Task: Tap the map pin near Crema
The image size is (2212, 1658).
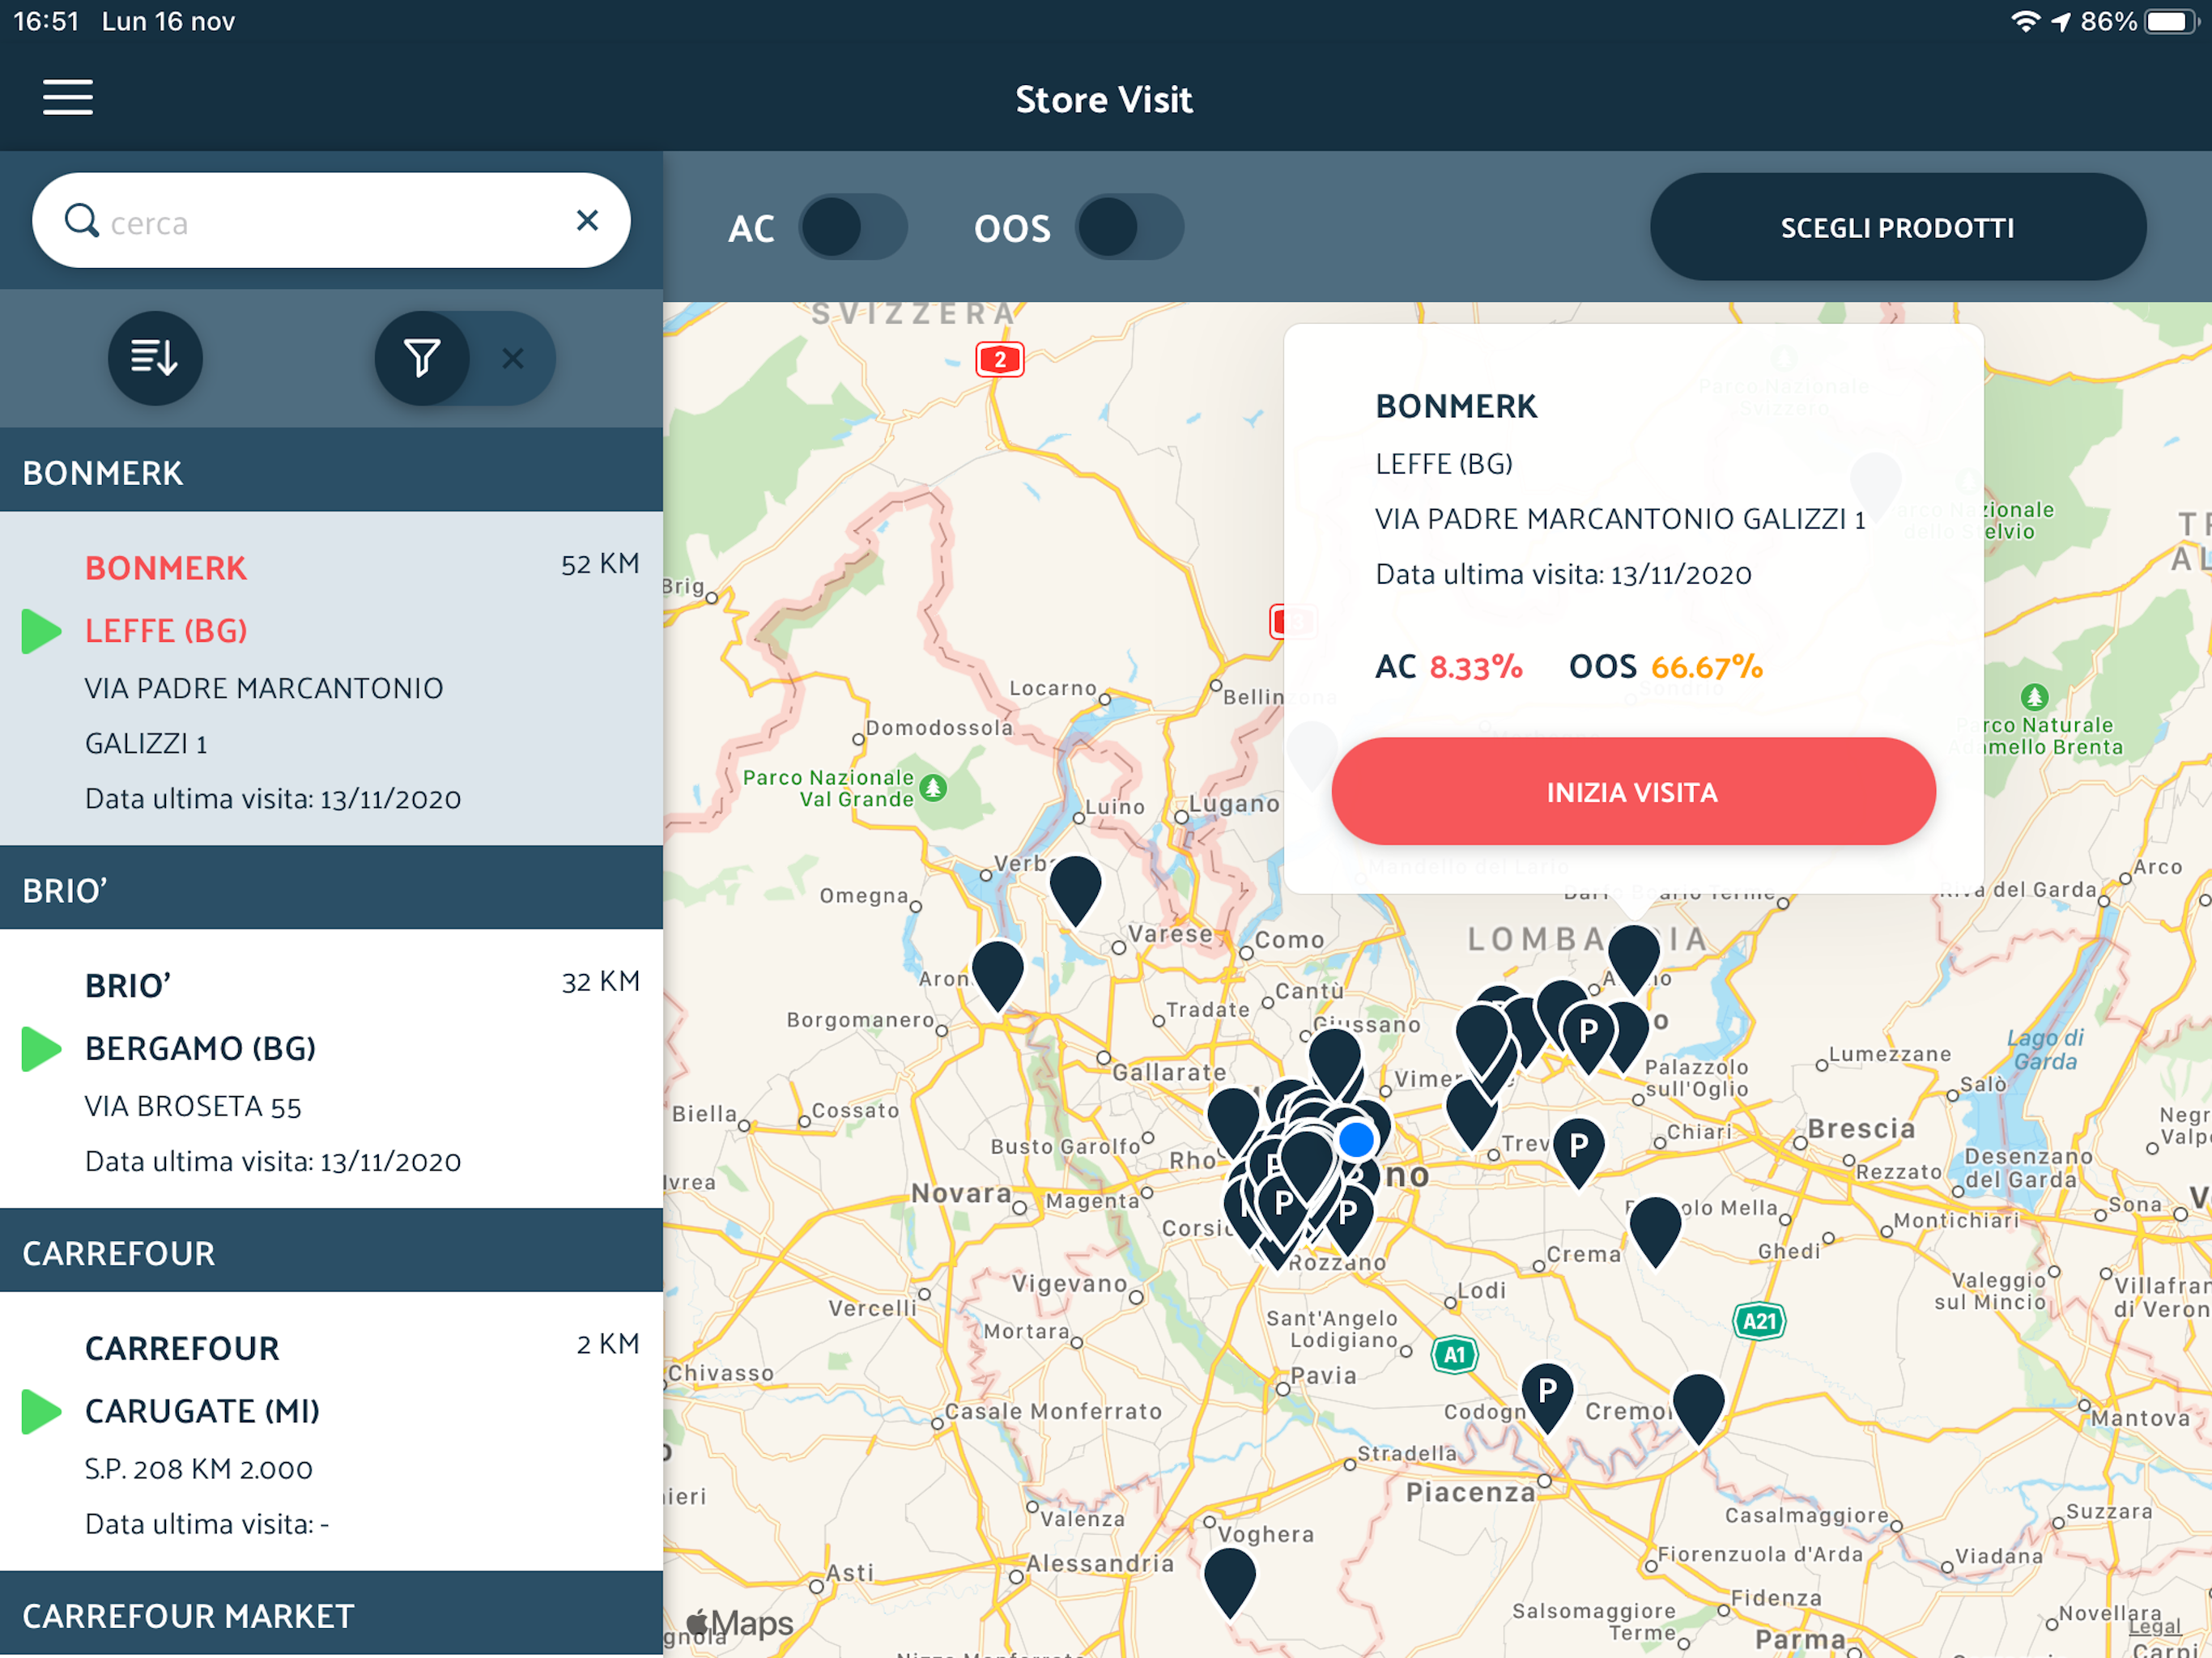Action: 1655,1231
